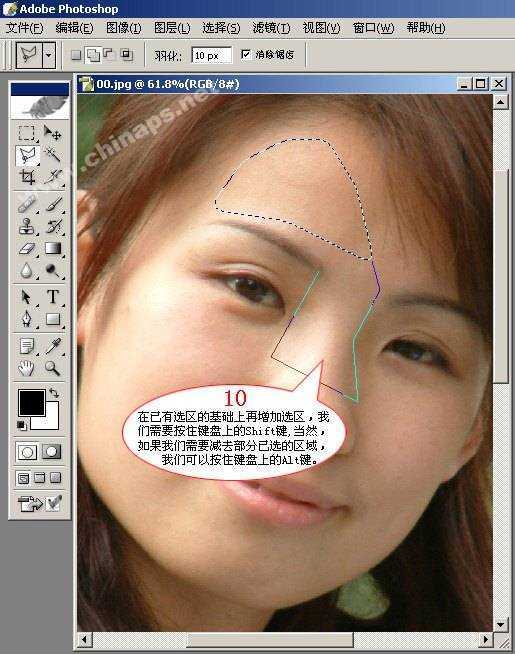
Task: Open the 图层(L) menu
Action: point(172,28)
